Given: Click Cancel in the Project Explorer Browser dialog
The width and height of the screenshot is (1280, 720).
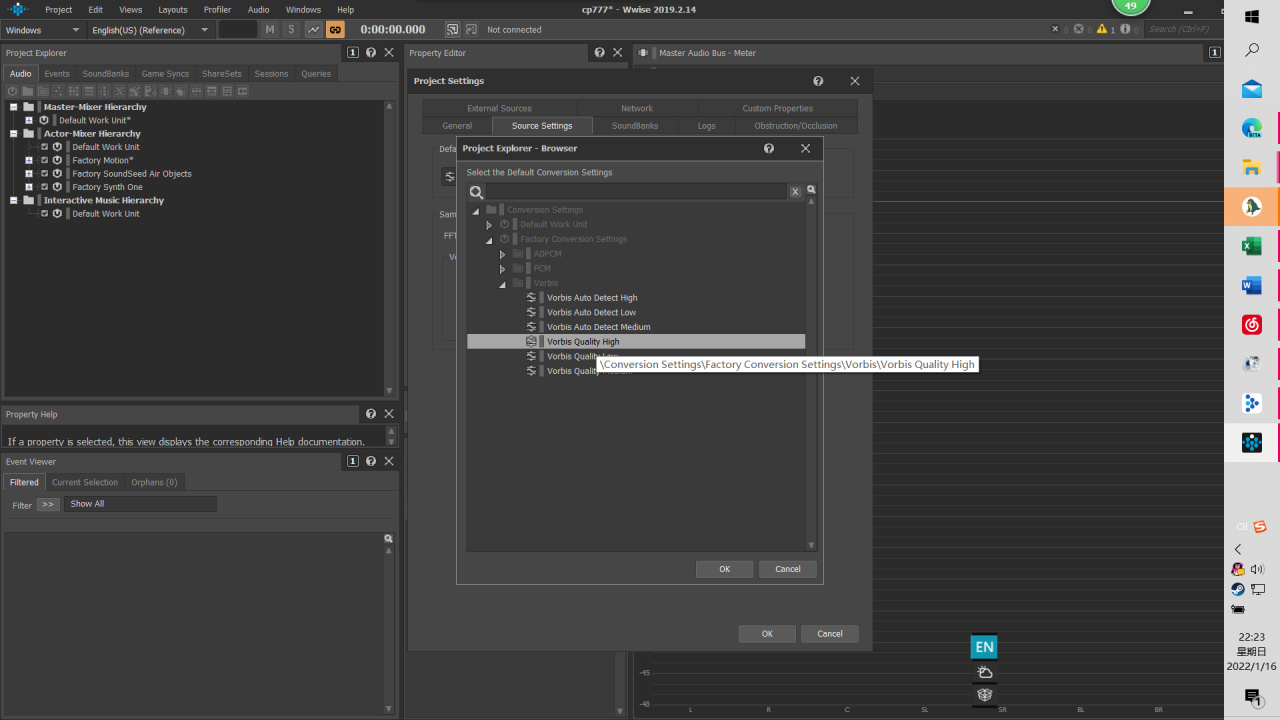Looking at the screenshot, I should pos(788,569).
